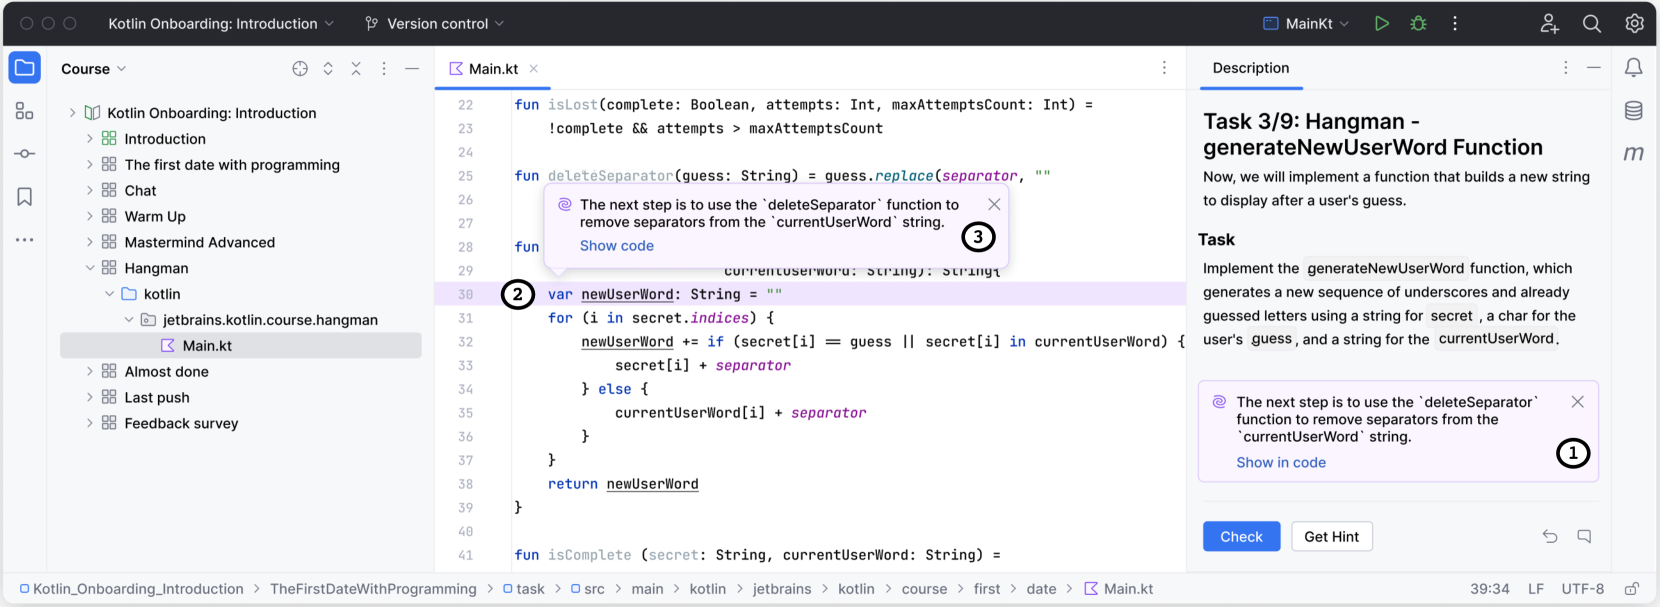This screenshot has width=1660, height=607.
Task: Collapse the Hangman lesson node
Action: (90, 268)
